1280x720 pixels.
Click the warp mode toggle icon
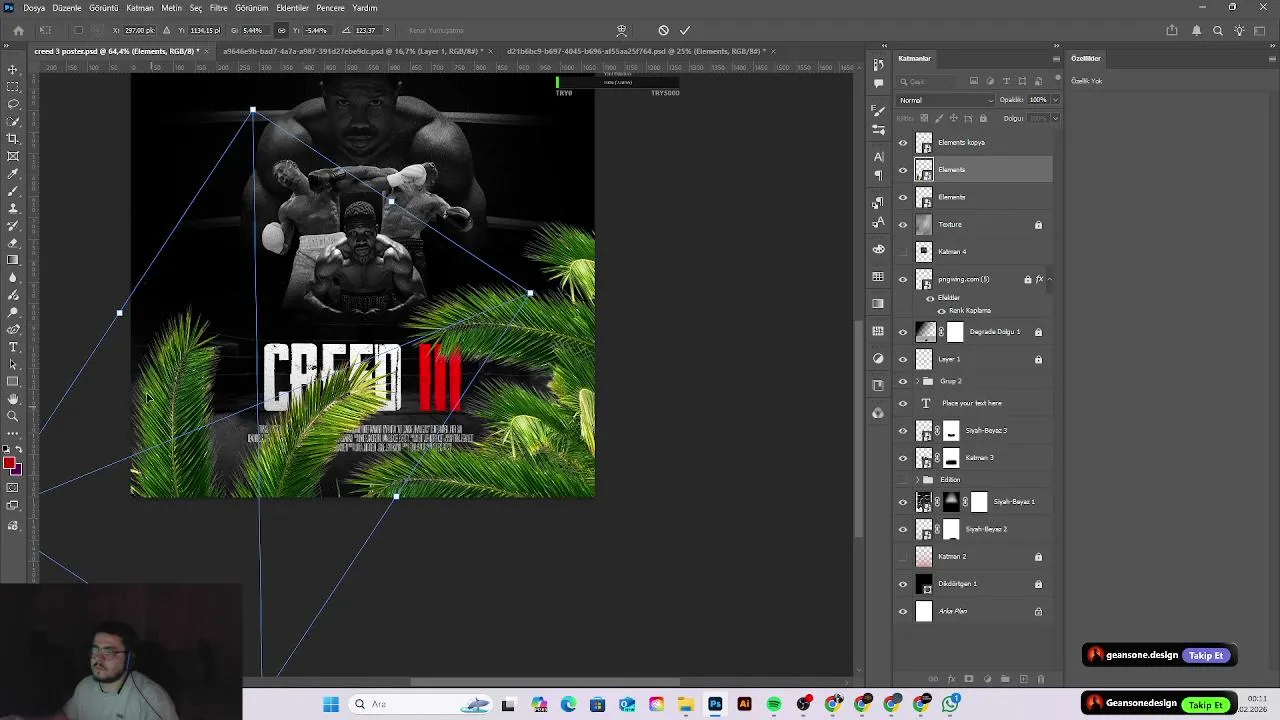click(x=621, y=30)
